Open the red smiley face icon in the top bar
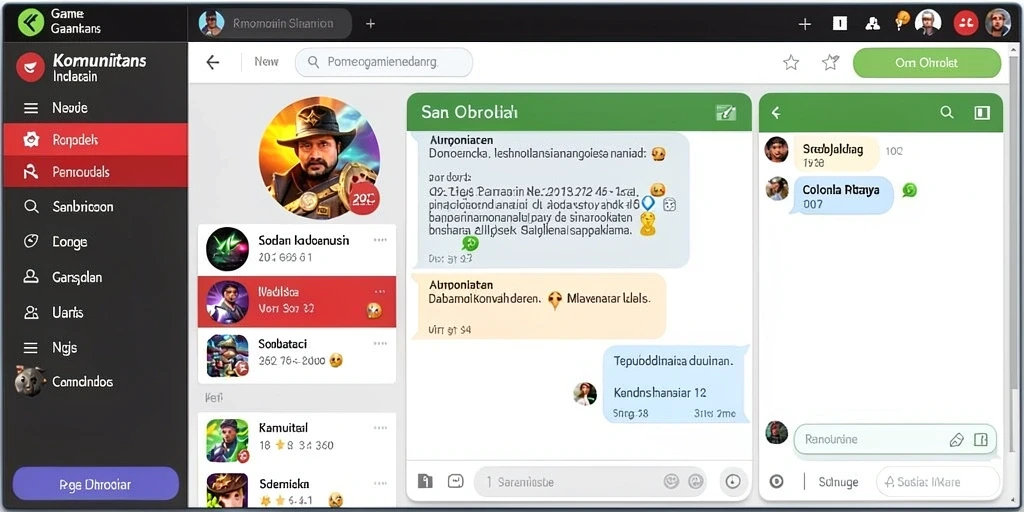1024x512 pixels. click(x=966, y=23)
